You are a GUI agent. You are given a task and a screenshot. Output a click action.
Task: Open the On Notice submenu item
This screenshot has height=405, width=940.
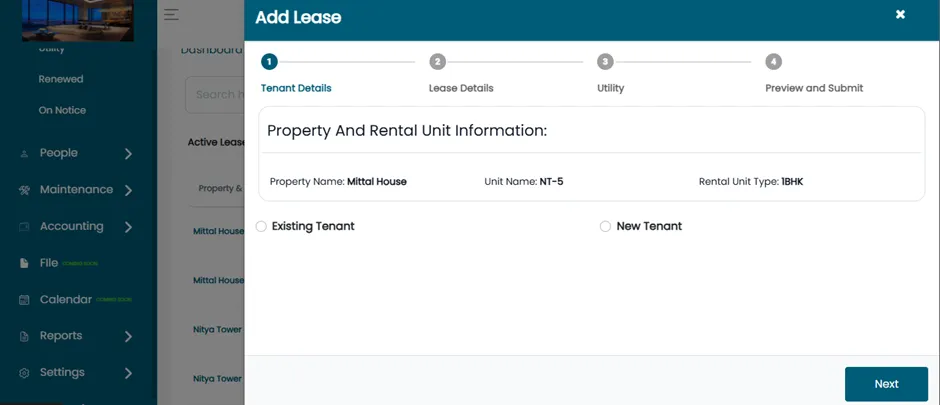62,110
